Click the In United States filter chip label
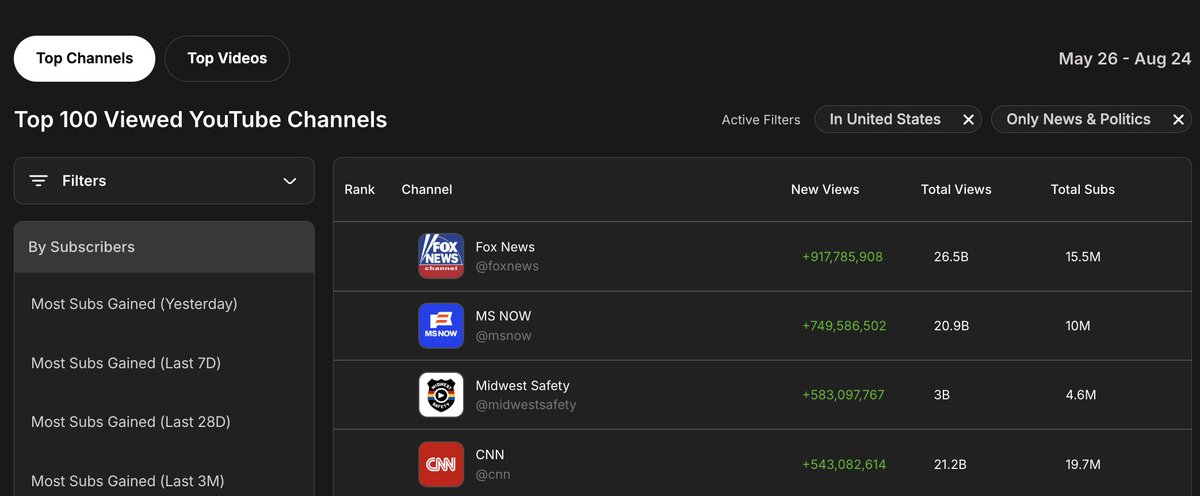 coord(885,119)
